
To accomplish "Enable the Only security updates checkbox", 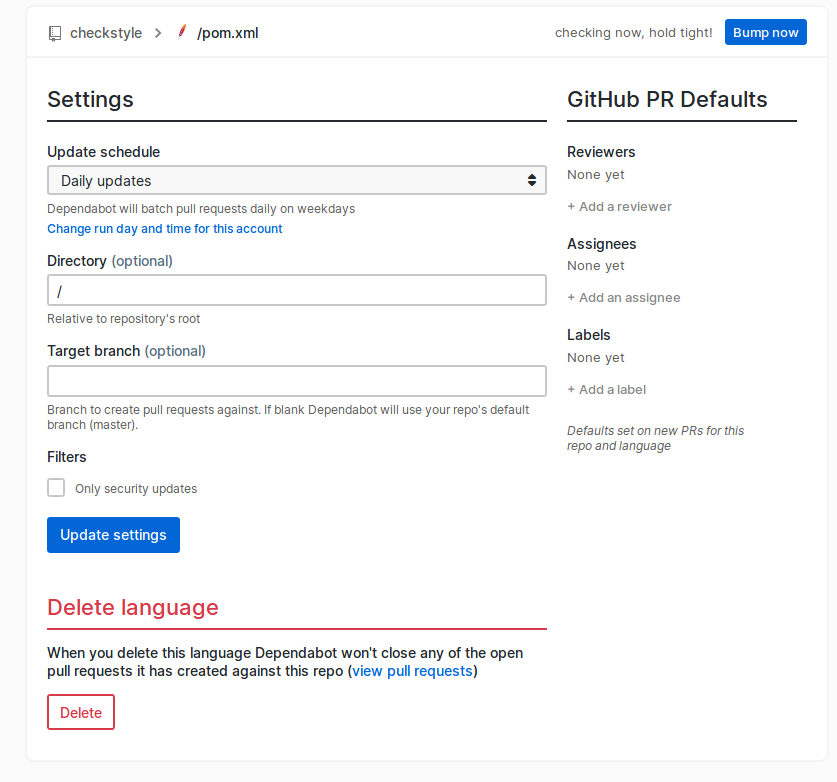I will click(56, 487).
